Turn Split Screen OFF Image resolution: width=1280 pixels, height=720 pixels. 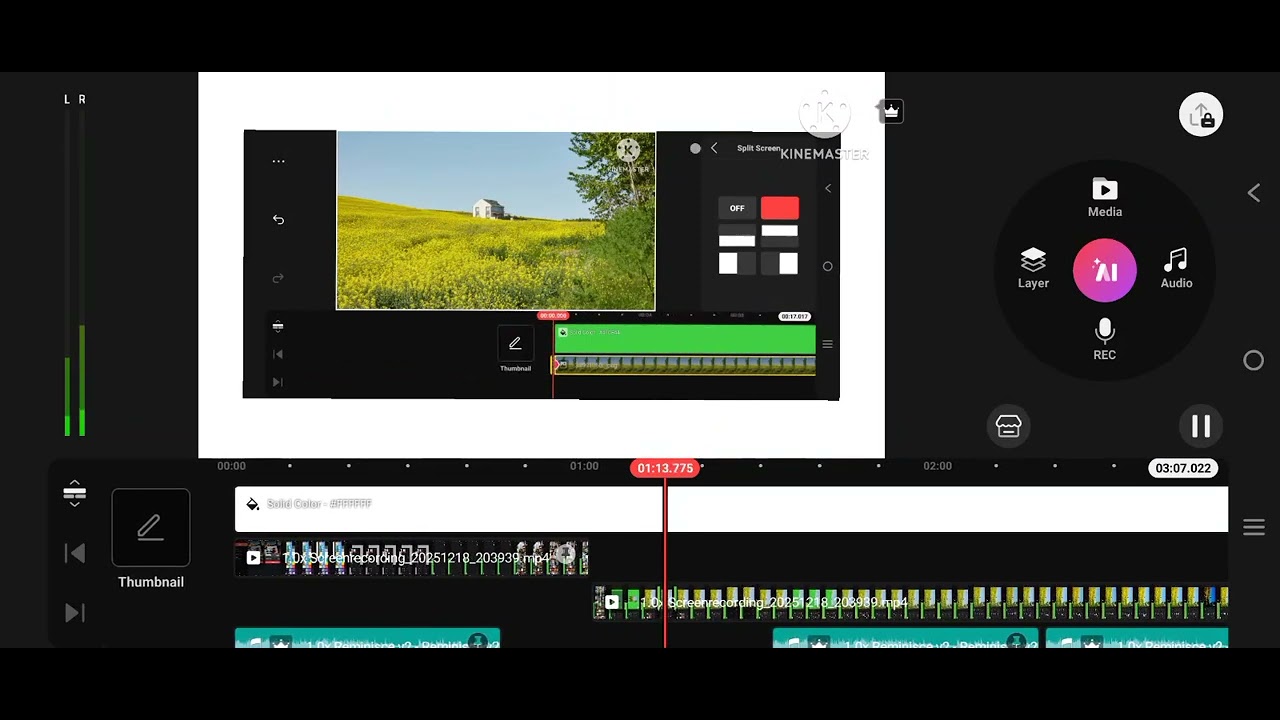click(x=737, y=208)
